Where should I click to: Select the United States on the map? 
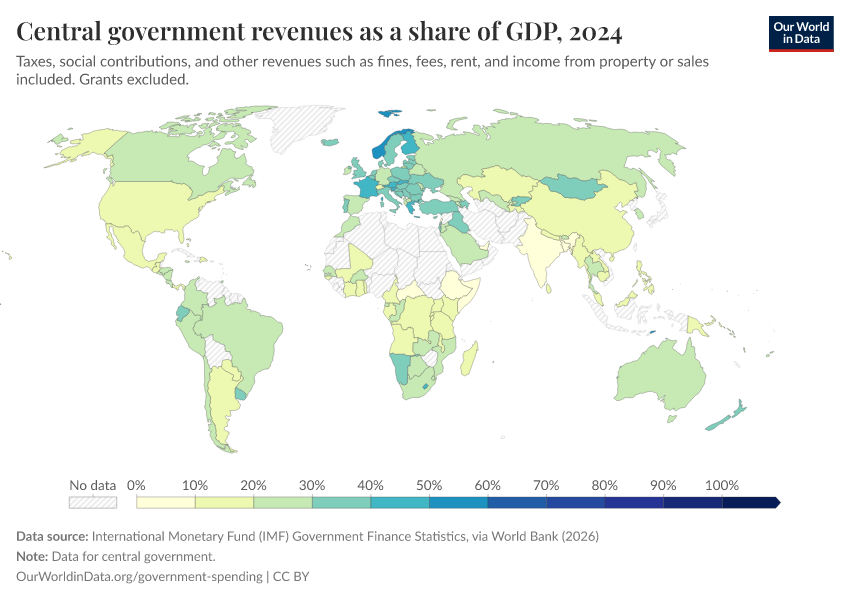(160, 210)
